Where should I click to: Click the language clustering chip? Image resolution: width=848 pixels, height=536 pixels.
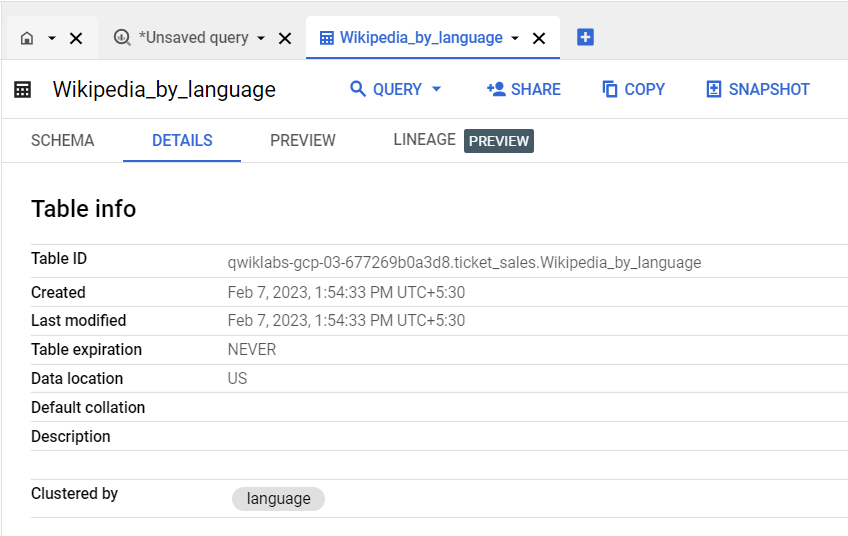278,499
